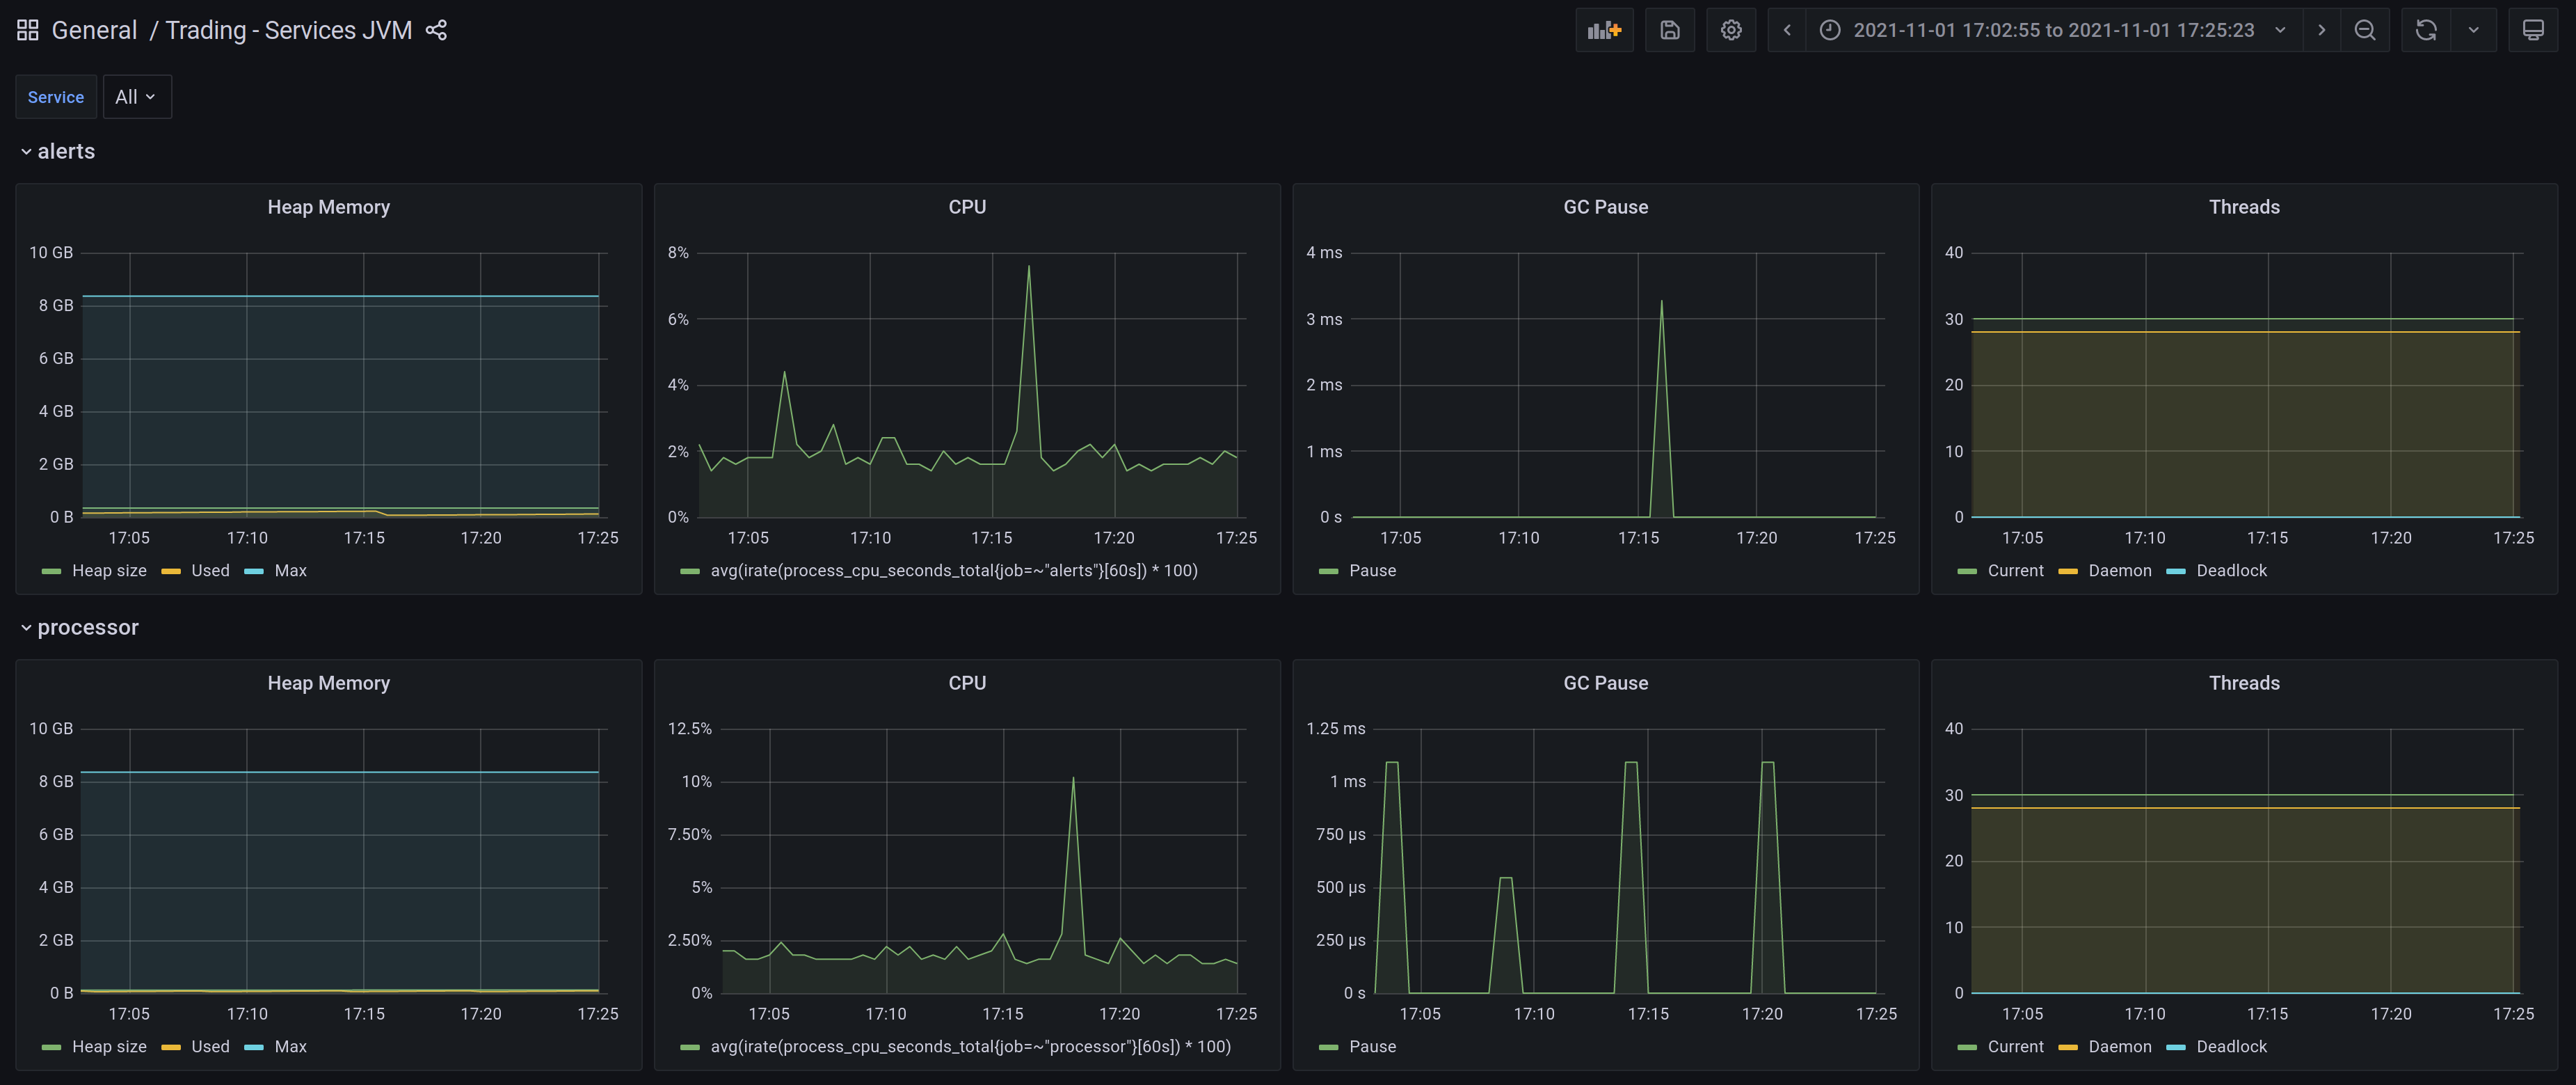Screen dimensions: 2576x1085
Task: Click the Add panel icon
Action: 1603,30
